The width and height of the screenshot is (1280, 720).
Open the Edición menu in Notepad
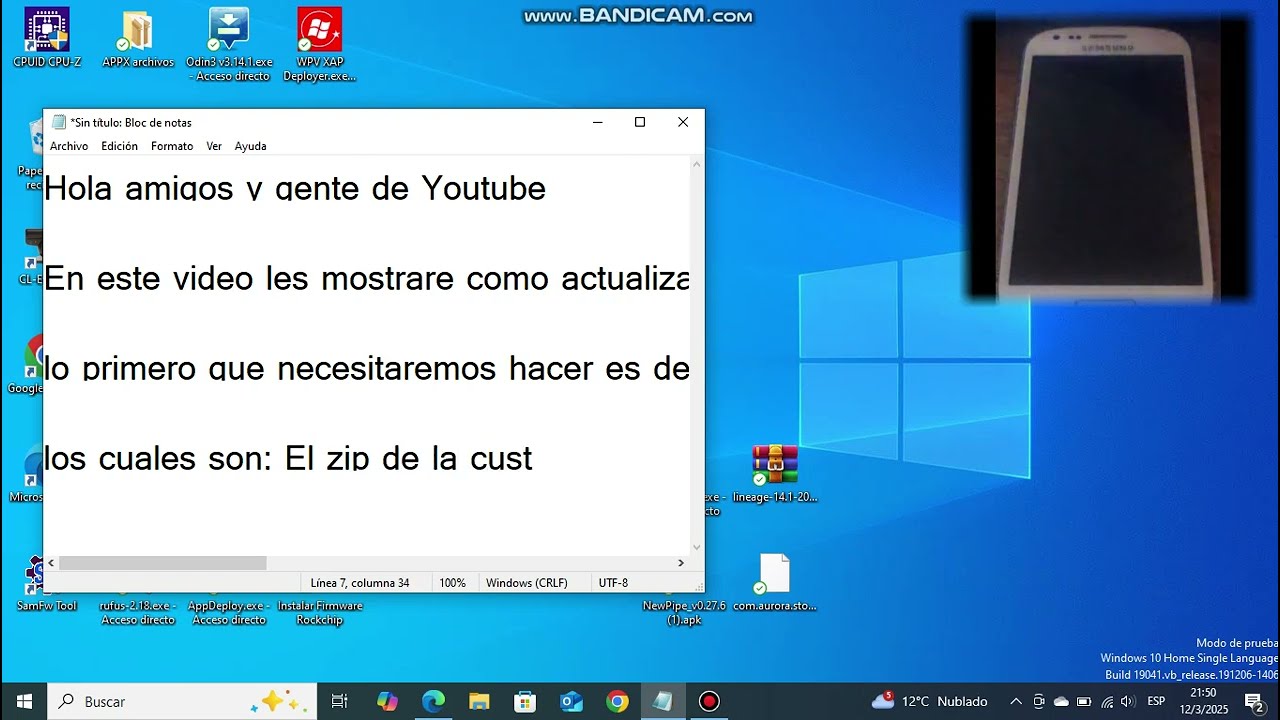pos(119,146)
